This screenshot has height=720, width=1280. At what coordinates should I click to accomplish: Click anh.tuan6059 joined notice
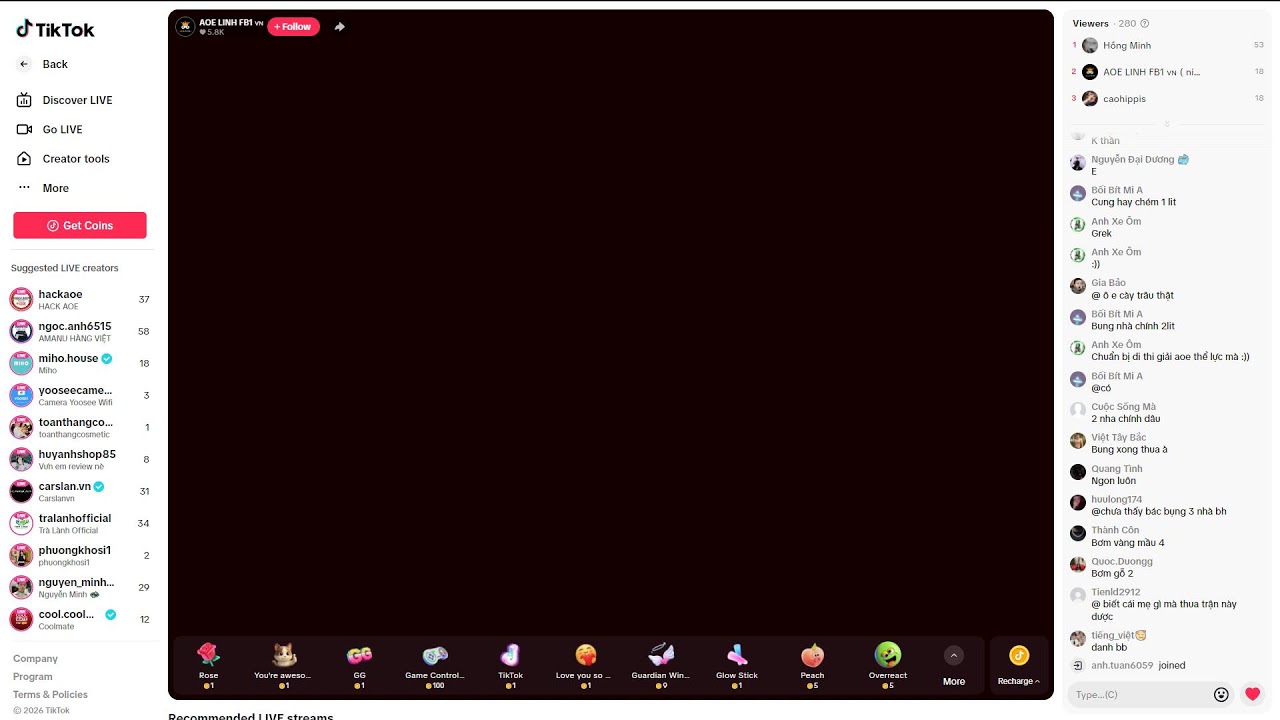coord(1138,665)
